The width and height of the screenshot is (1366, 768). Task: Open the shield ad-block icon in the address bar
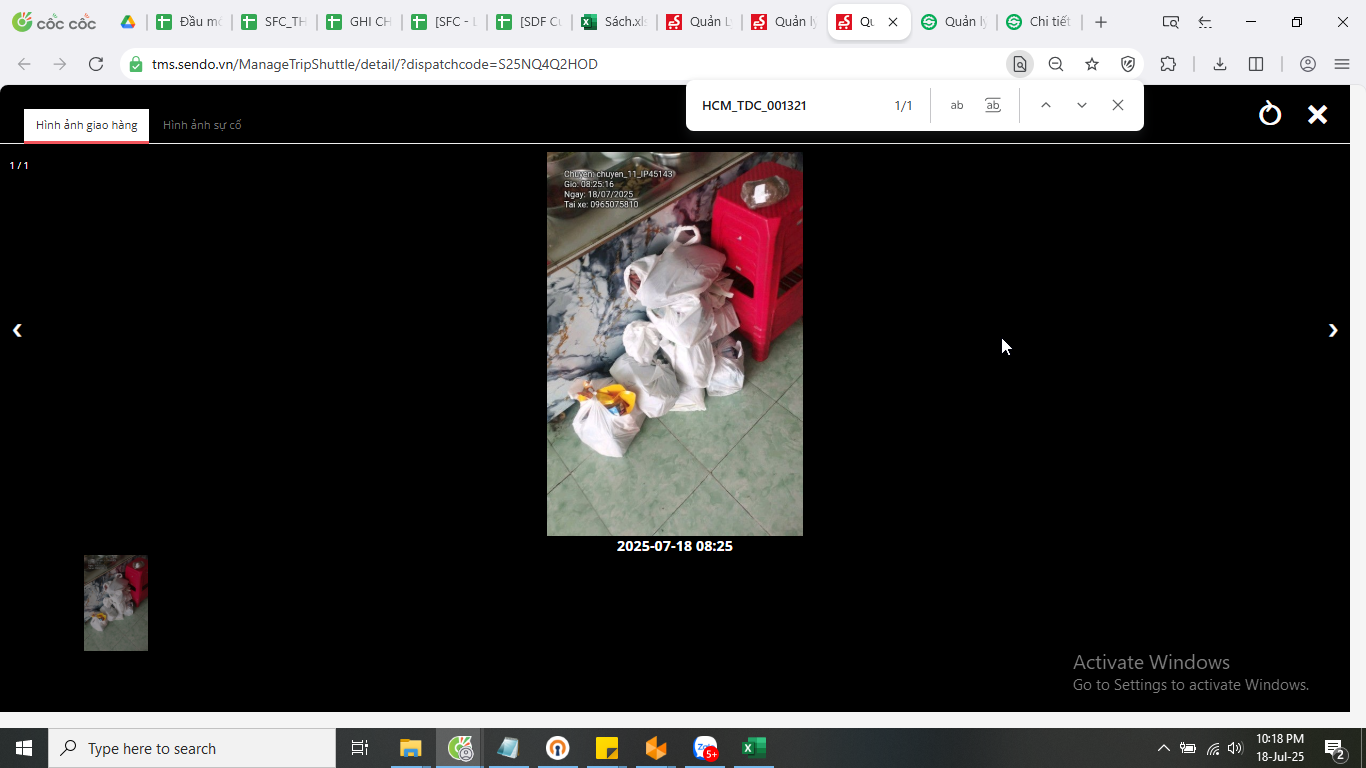(x=1128, y=64)
